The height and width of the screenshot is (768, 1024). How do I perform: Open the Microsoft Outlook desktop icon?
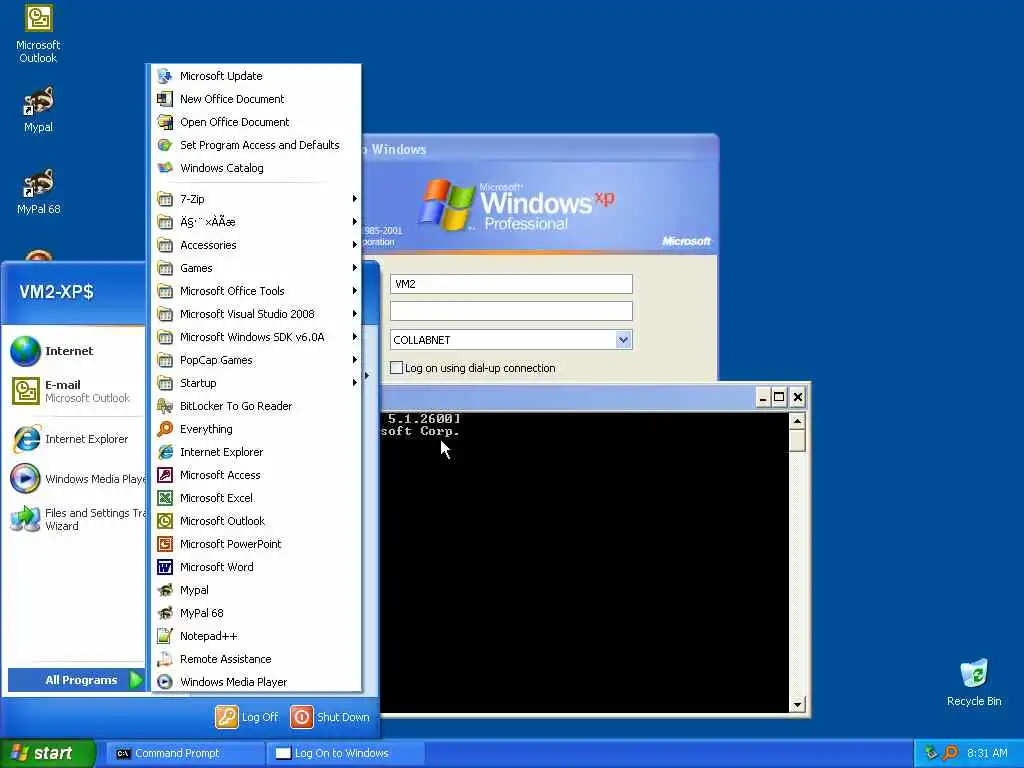point(38,35)
